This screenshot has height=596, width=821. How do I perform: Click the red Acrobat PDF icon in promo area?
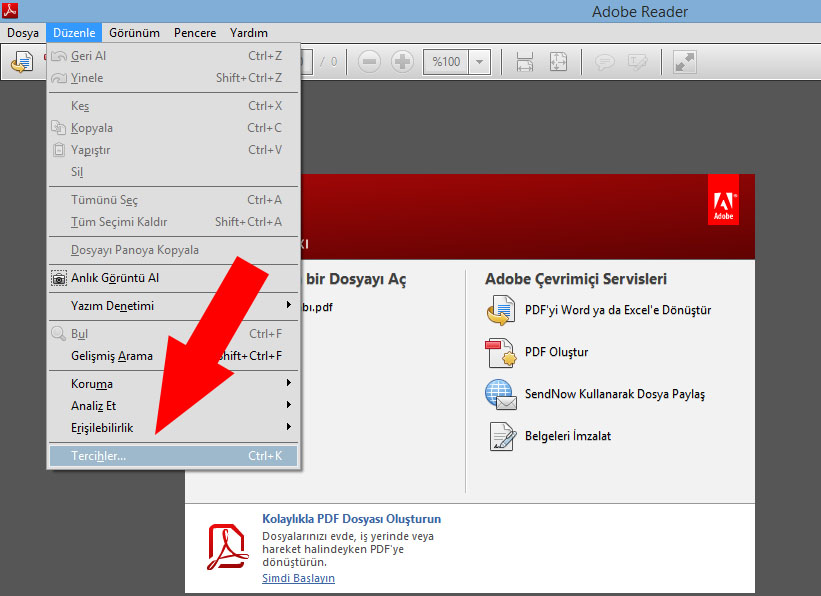pos(227,547)
